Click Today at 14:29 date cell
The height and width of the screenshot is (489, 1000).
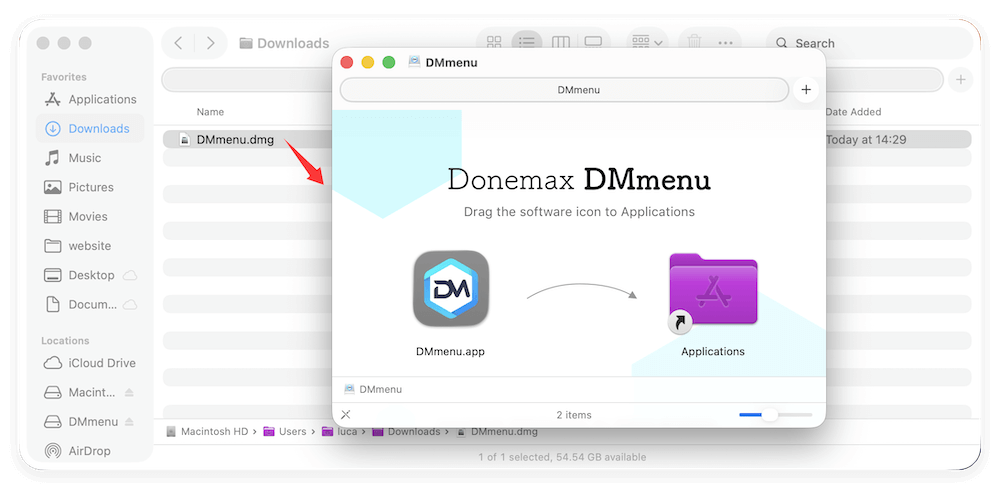tap(866, 140)
